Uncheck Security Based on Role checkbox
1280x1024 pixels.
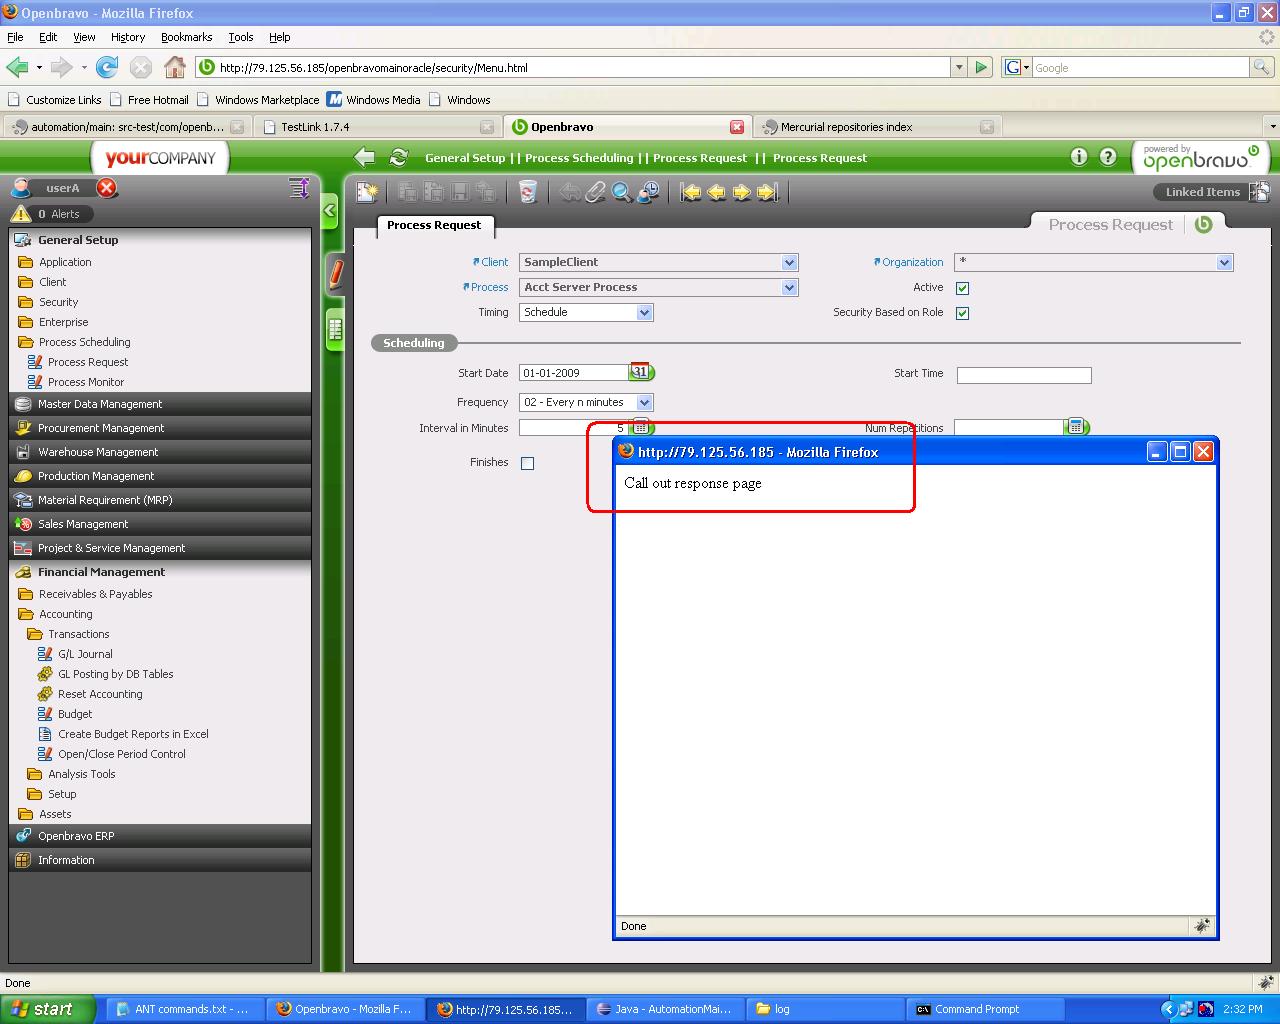[962, 313]
